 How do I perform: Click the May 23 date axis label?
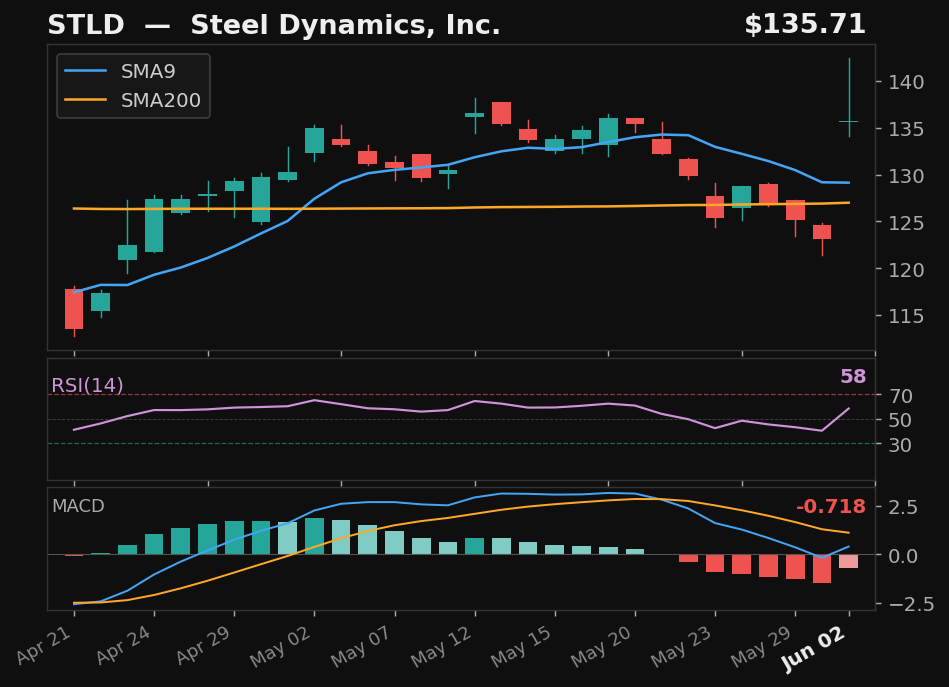[x=681, y=646]
